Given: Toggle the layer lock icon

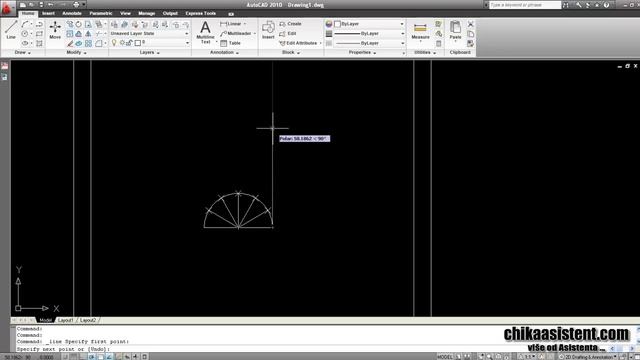Looking at the screenshot, I should pos(129,43).
